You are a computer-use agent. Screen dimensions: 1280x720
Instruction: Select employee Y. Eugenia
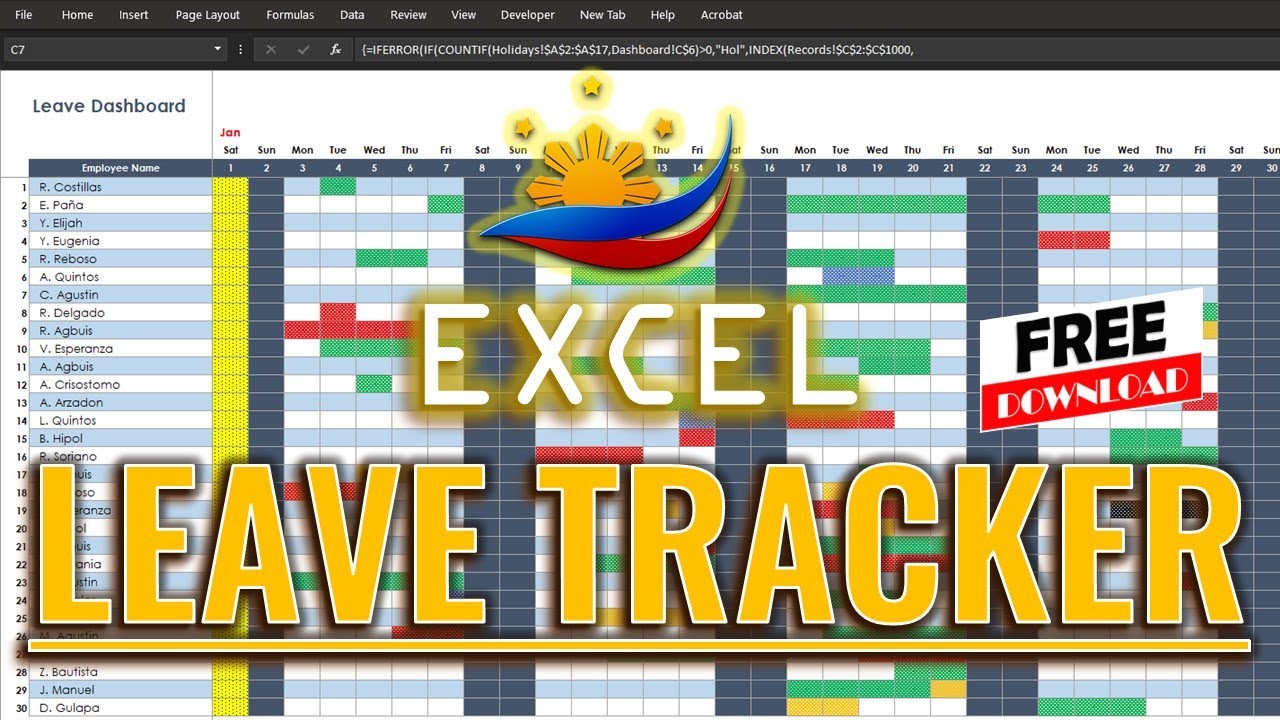pyautogui.click(x=120, y=241)
